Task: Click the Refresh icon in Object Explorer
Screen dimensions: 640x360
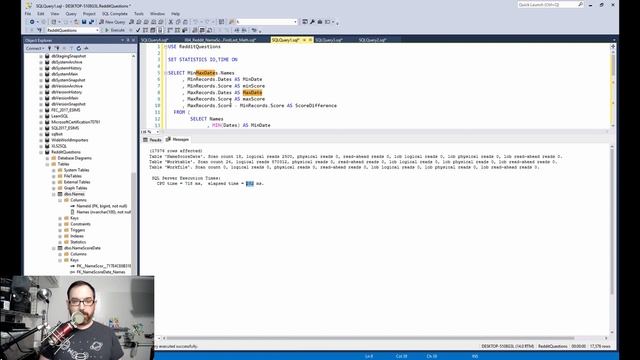Action: point(79,48)
